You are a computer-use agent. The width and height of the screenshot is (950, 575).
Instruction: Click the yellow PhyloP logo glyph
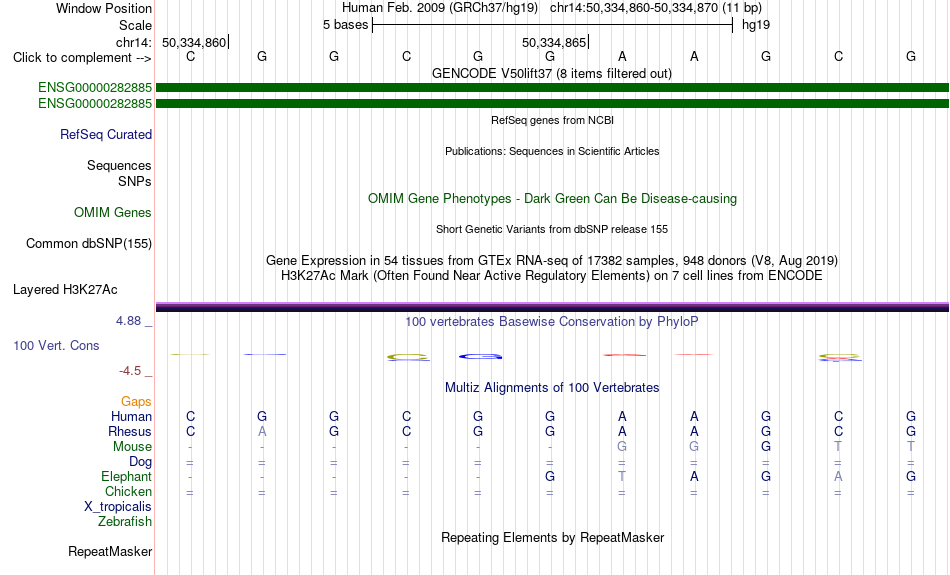click(x=408, y=357)
